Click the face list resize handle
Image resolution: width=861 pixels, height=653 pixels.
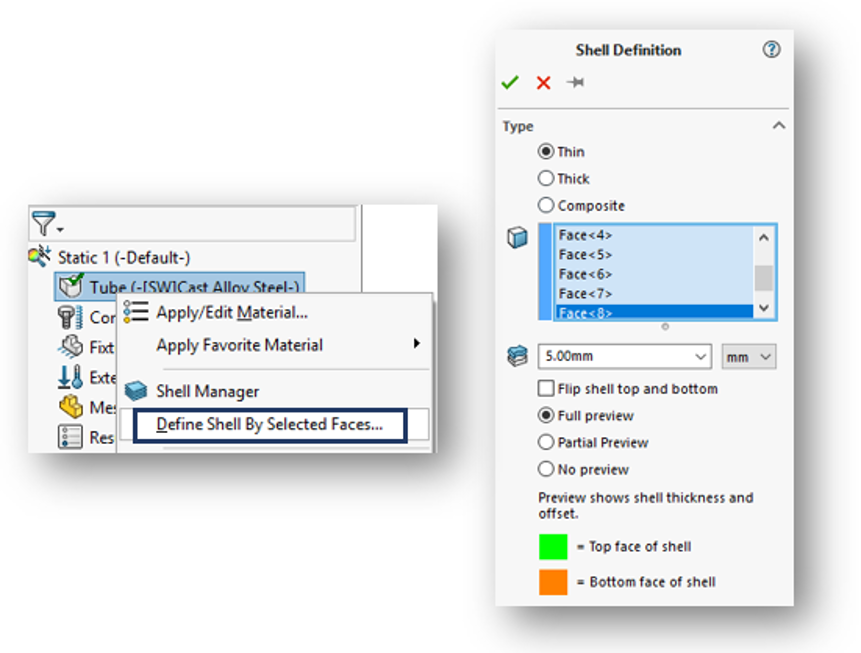point(665,327)
